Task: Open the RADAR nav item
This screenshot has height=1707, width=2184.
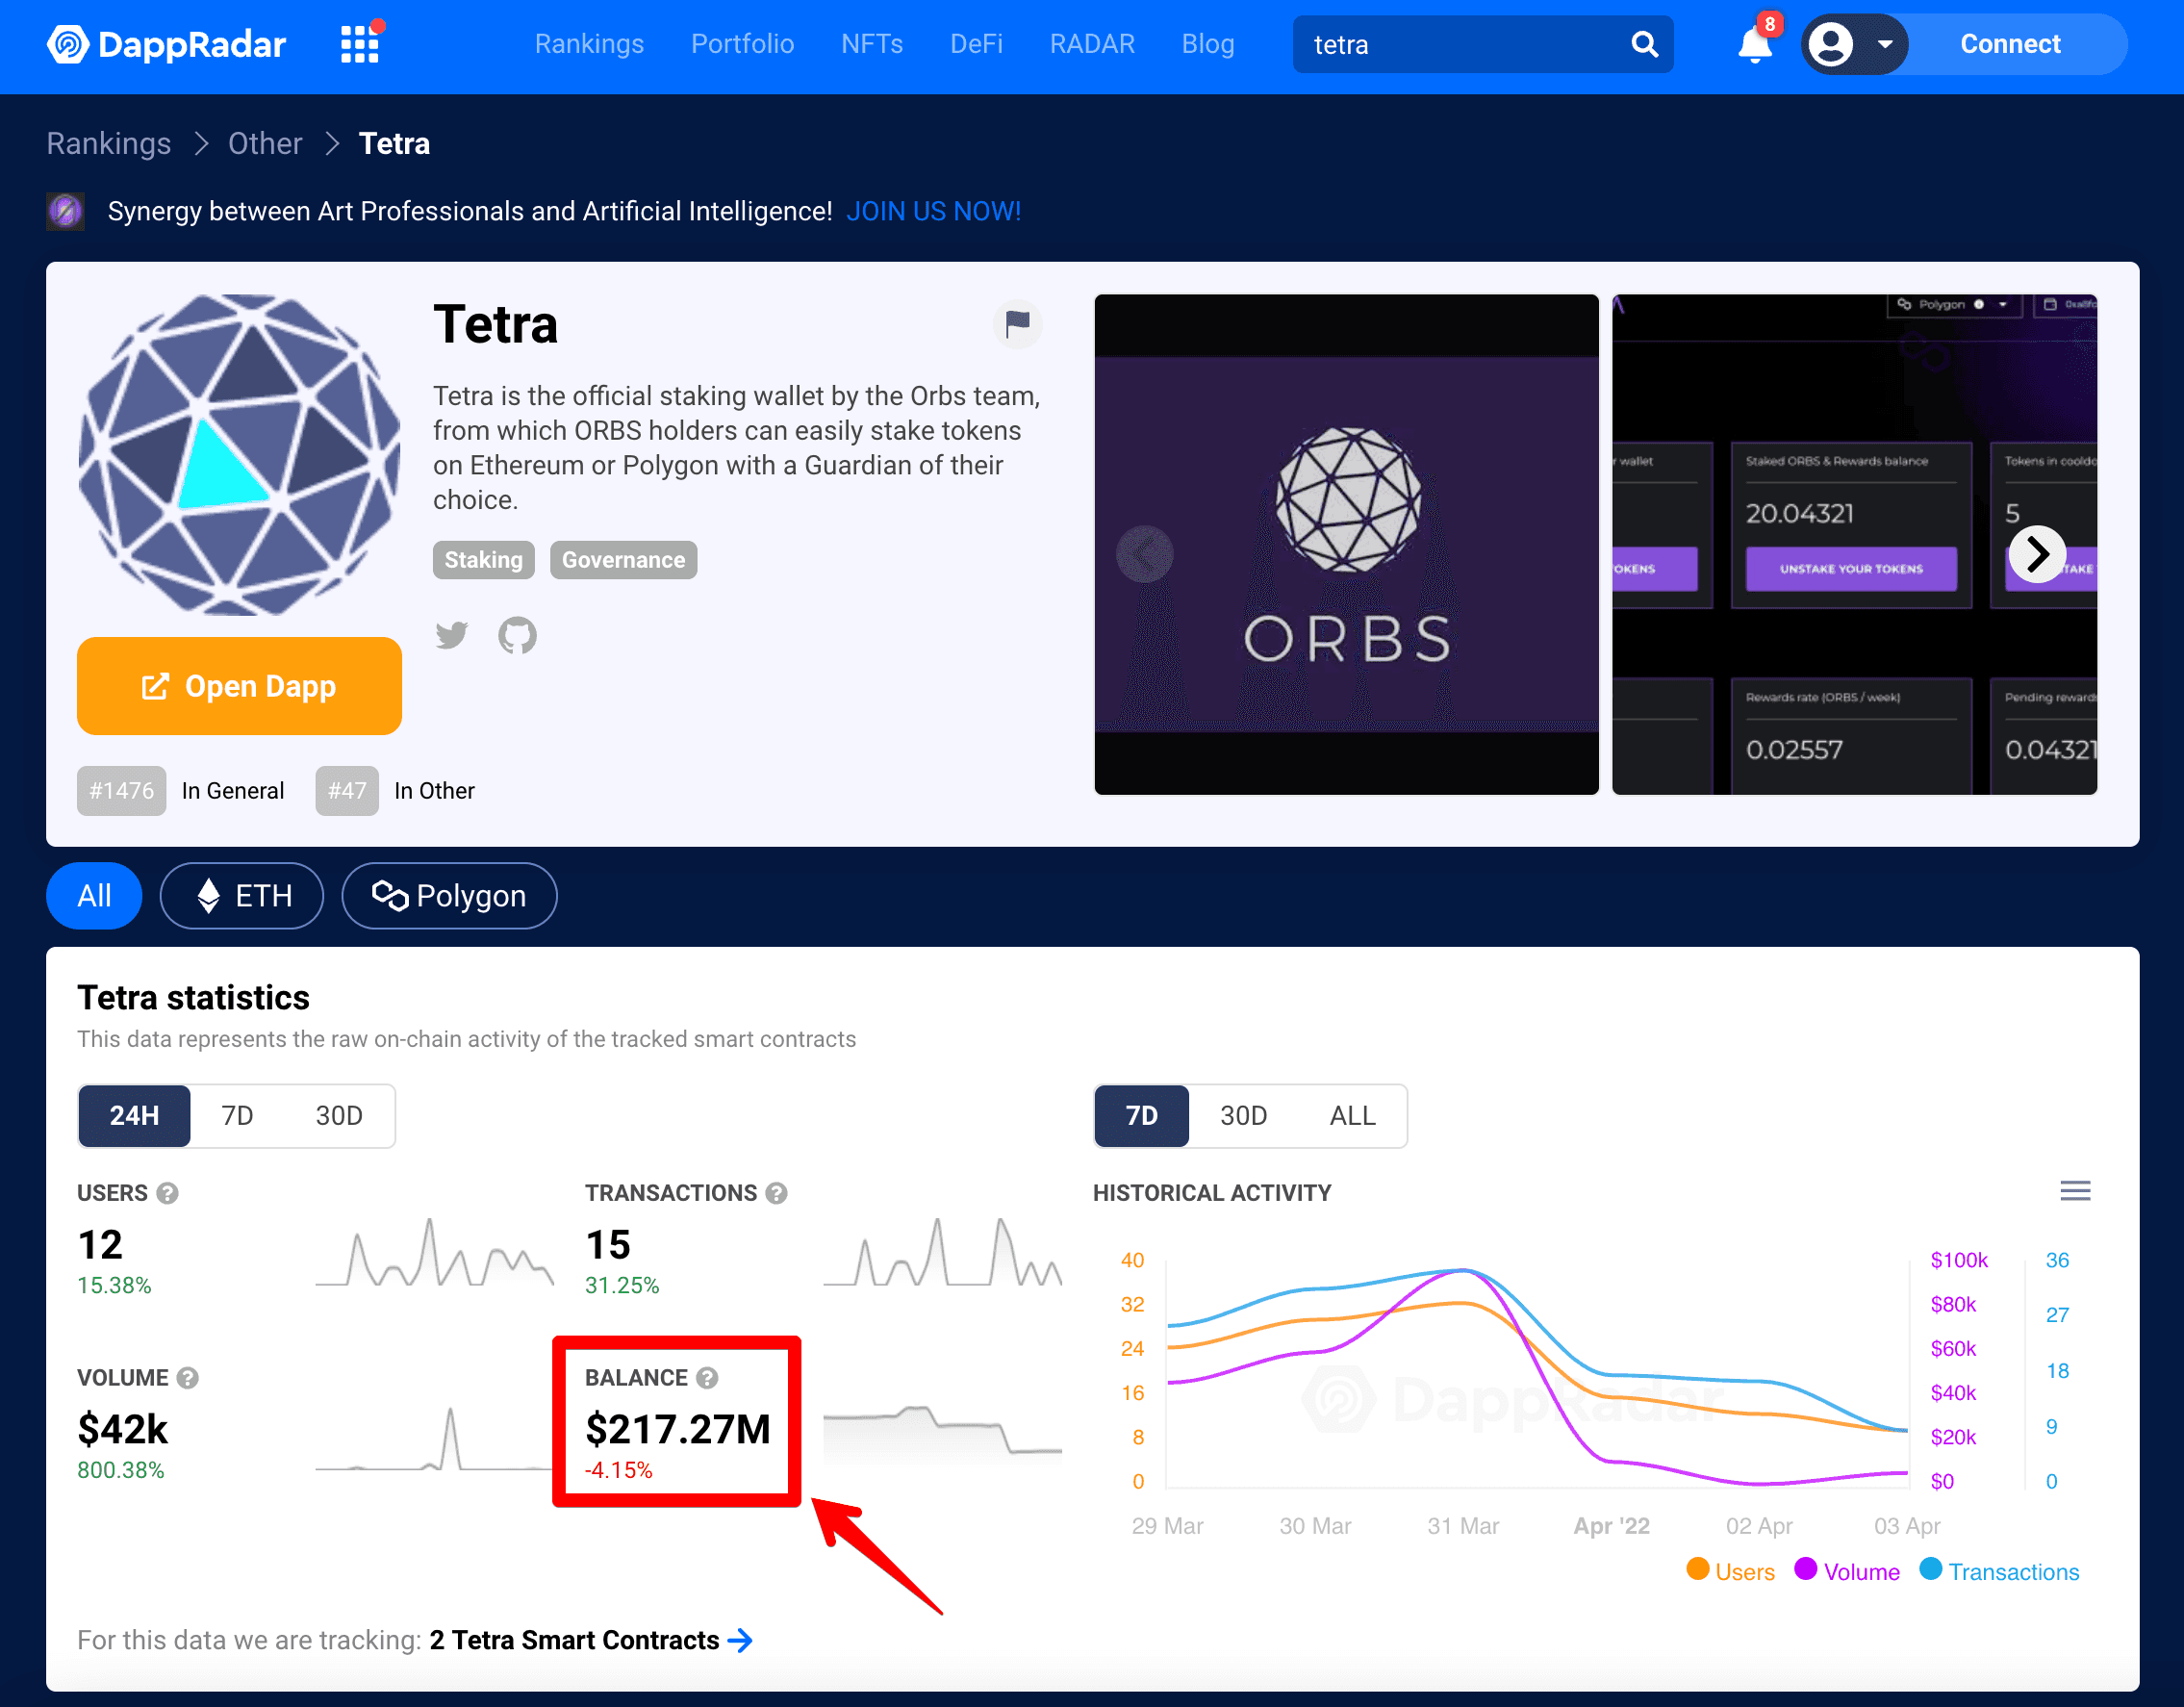Action: tap(1092, 44)
